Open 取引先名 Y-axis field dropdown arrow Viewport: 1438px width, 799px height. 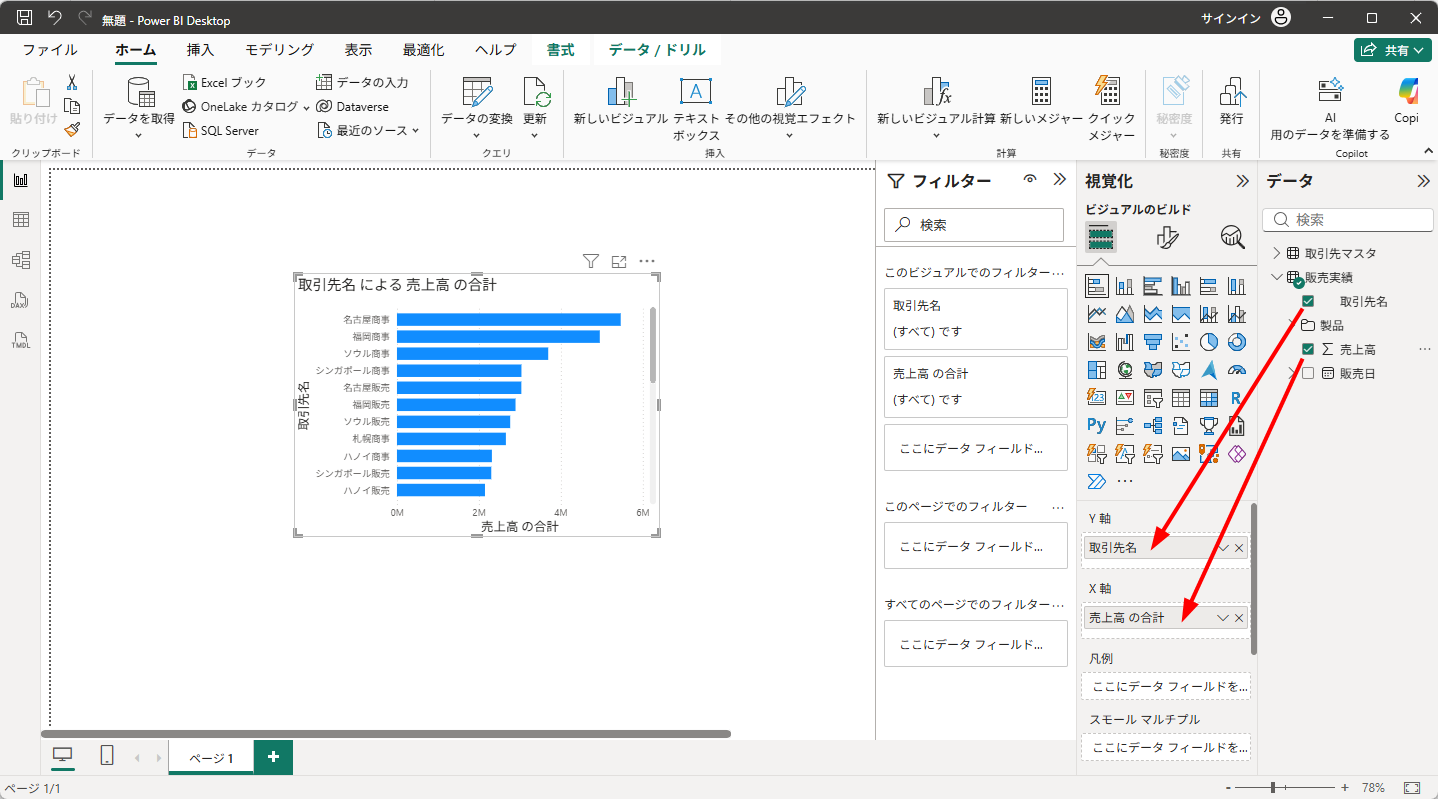(x=1224, y=547)
